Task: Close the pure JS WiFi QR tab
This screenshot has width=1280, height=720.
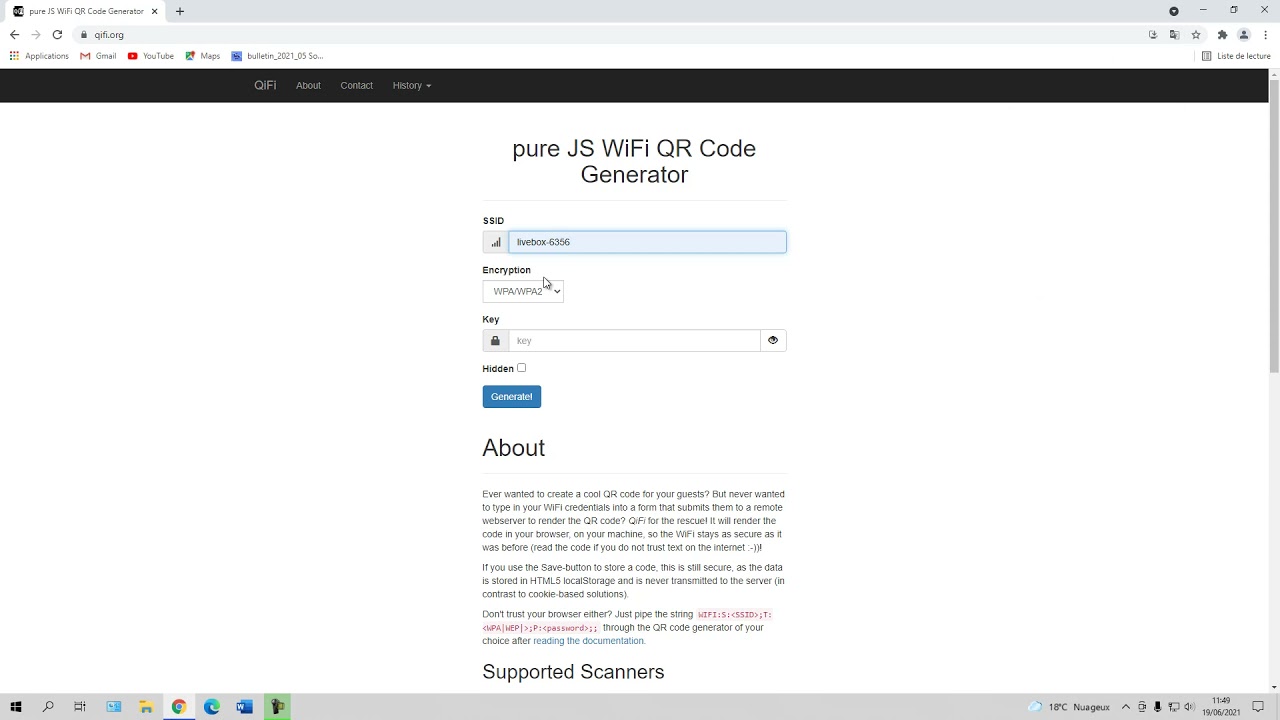Action: click(154, 11)
